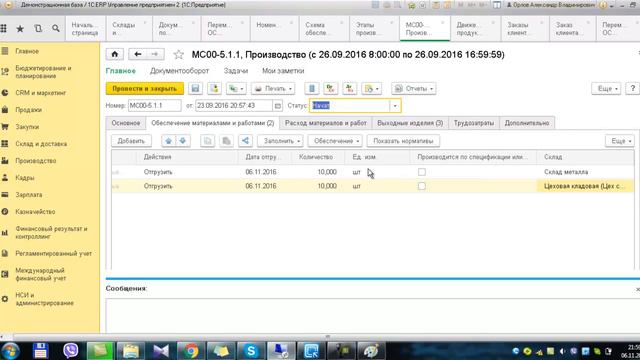Open the Отчеты dropdown menu
Viewport: 640px width, 360px height.
(414, 89)
